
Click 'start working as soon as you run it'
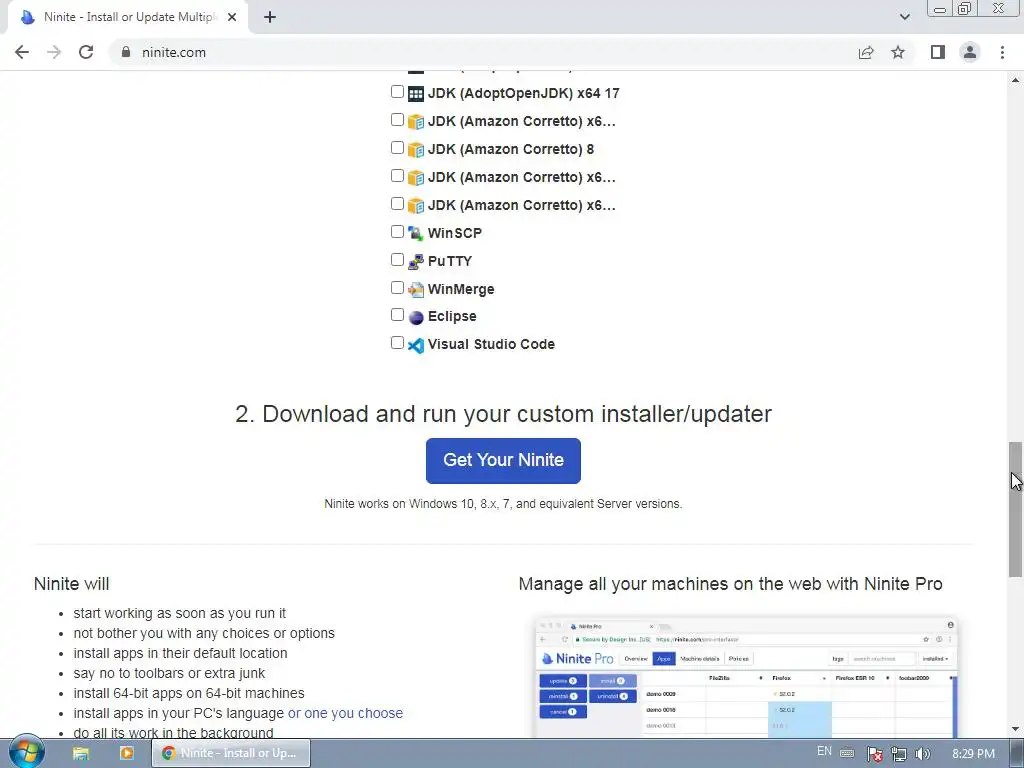point(180,613)
